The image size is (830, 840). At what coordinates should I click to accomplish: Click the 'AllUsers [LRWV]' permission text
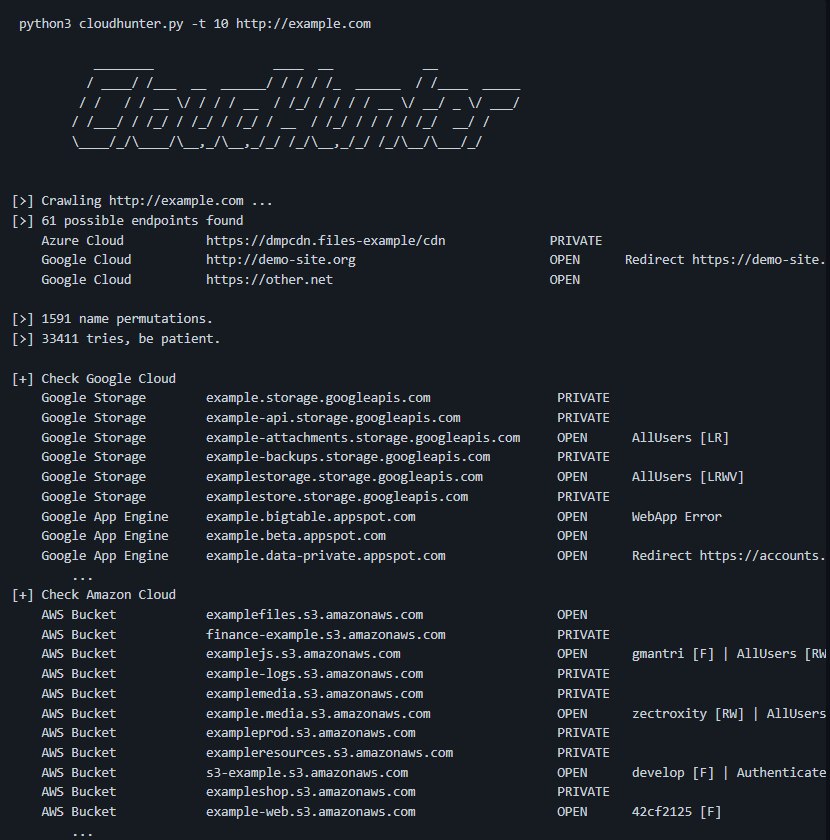[x=687, y=477]
